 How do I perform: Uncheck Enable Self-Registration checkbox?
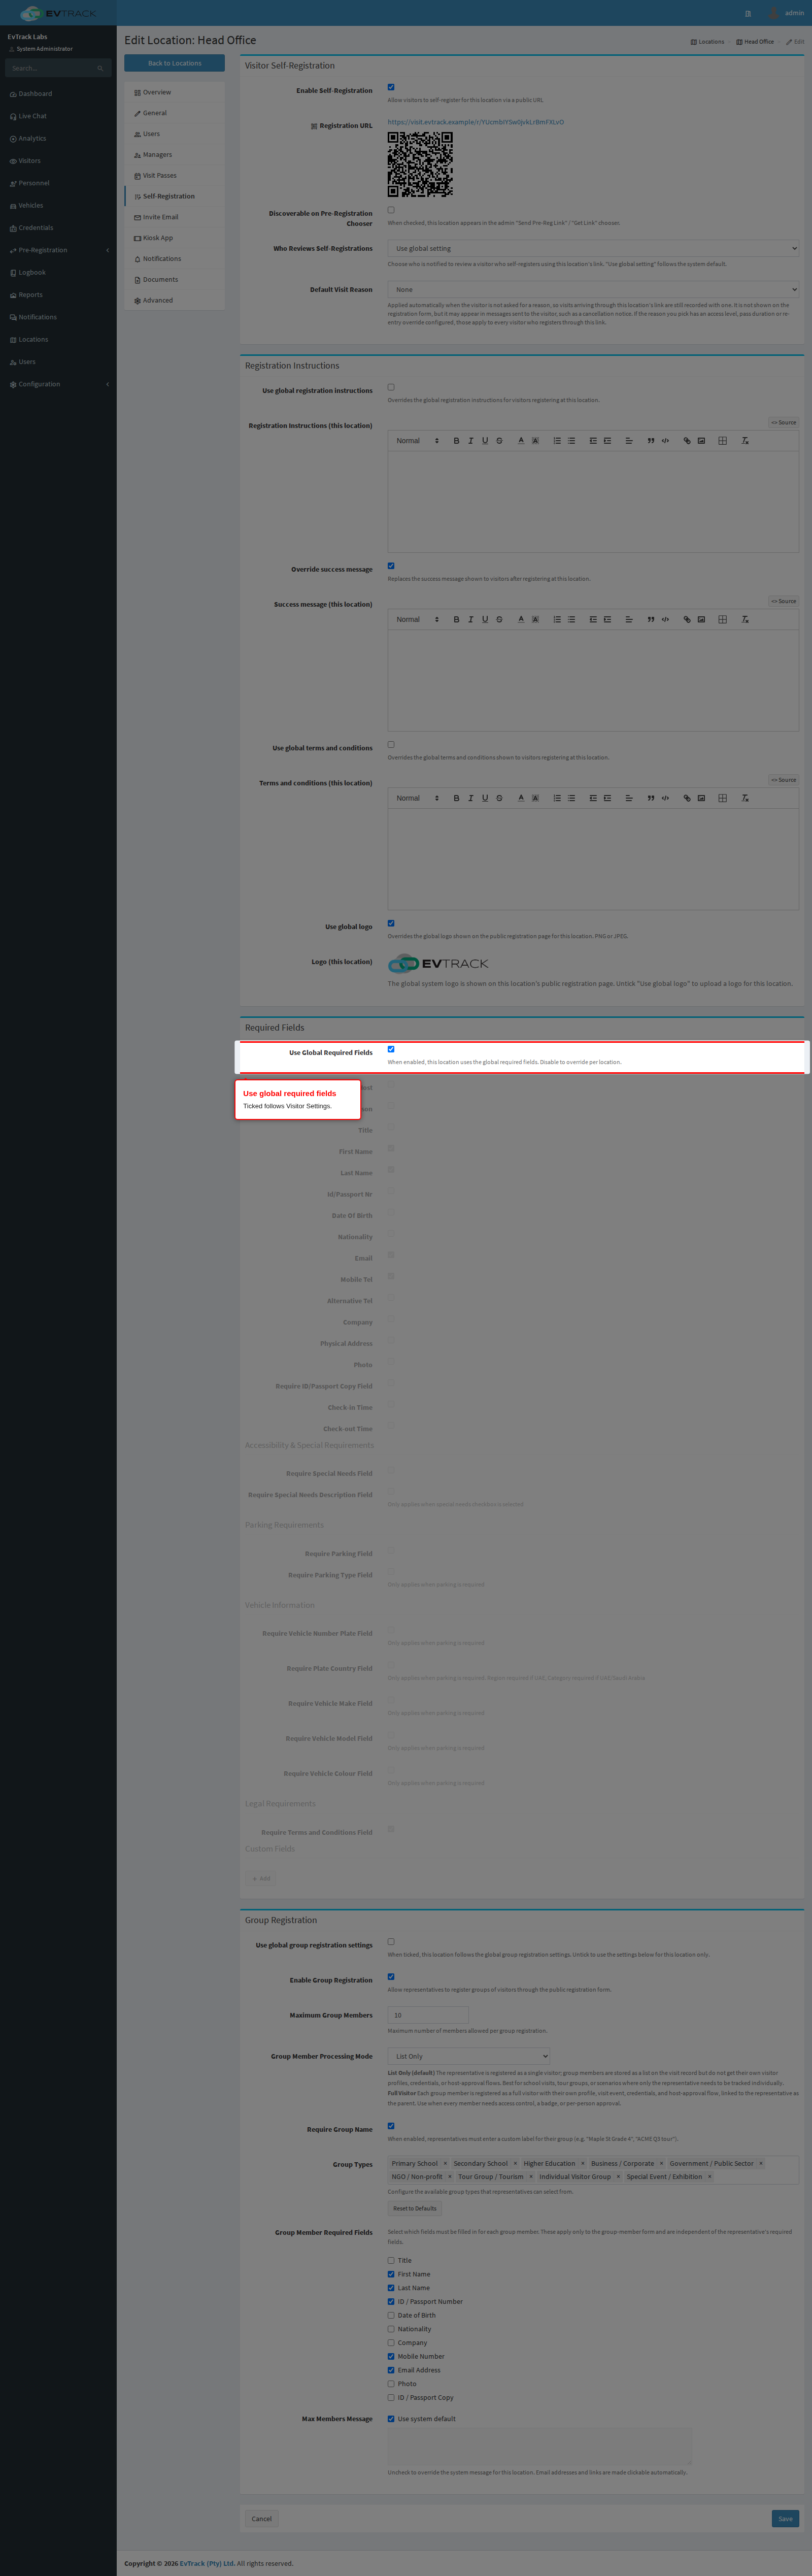[391, 87]
